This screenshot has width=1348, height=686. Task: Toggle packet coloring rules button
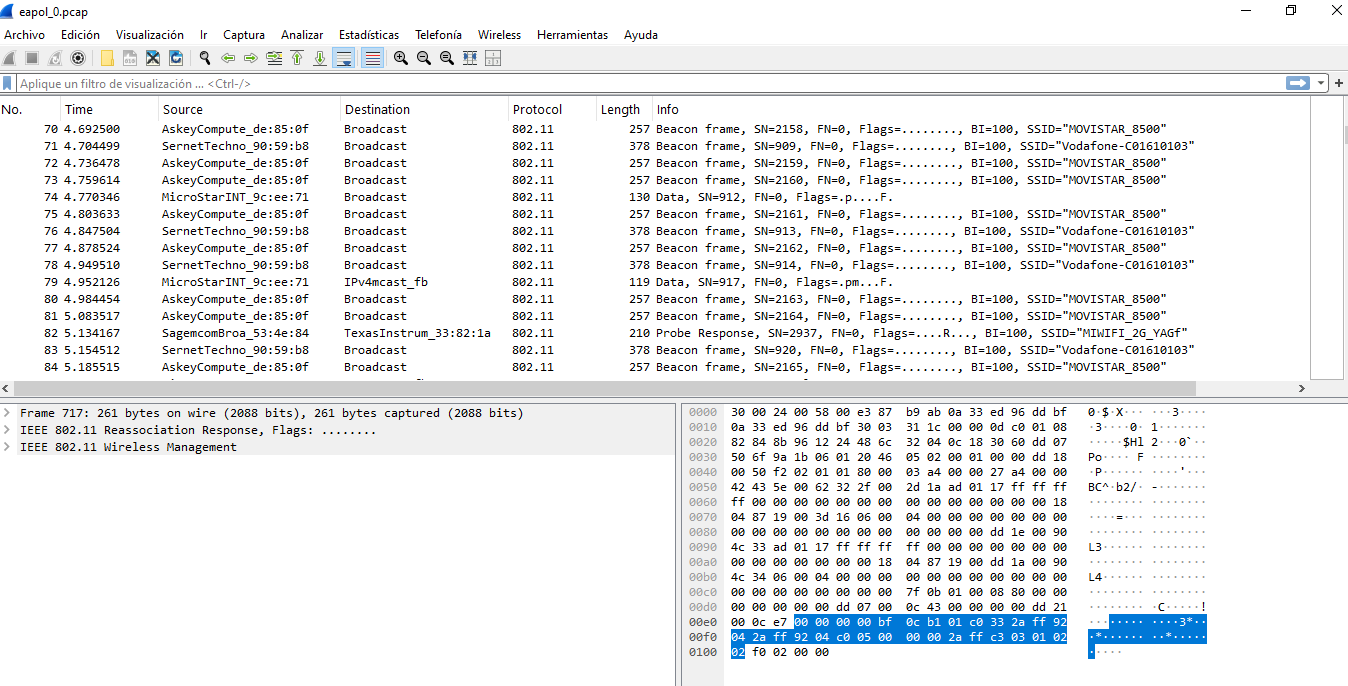(x=372, y=58)
